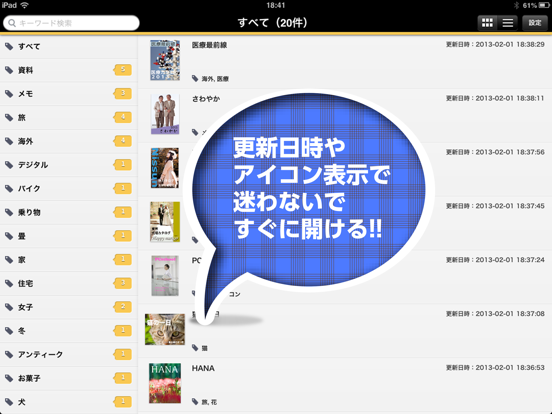Select the 資料 tag
This screenshot has width=552, height=414.
(69, 70)
